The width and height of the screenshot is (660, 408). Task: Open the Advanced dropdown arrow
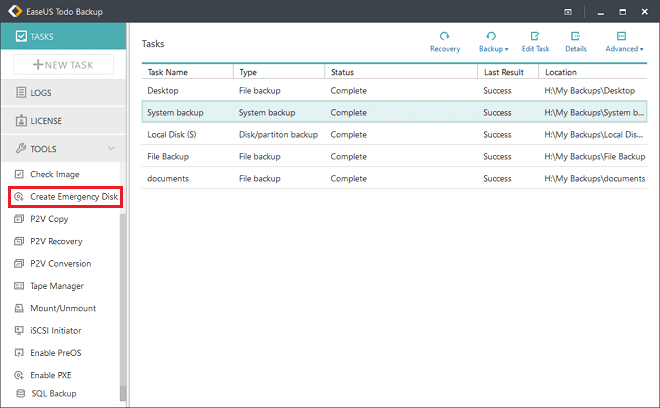pos(641,49)
